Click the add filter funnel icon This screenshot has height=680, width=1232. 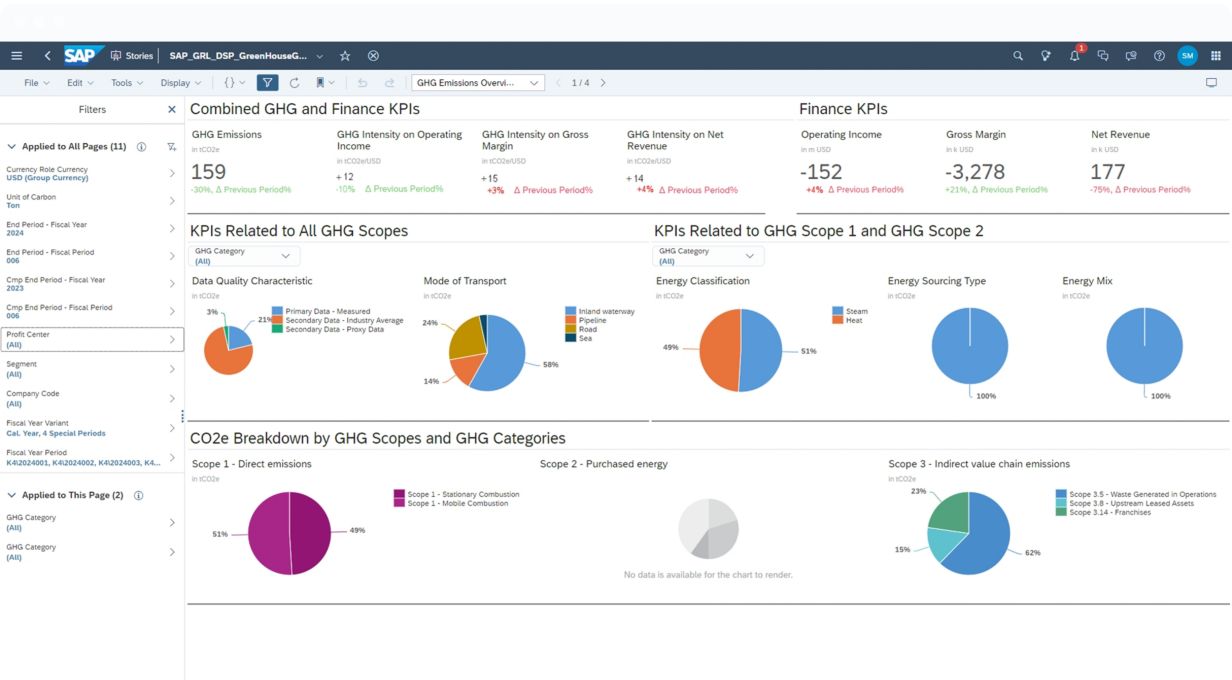tap(171, 147)
